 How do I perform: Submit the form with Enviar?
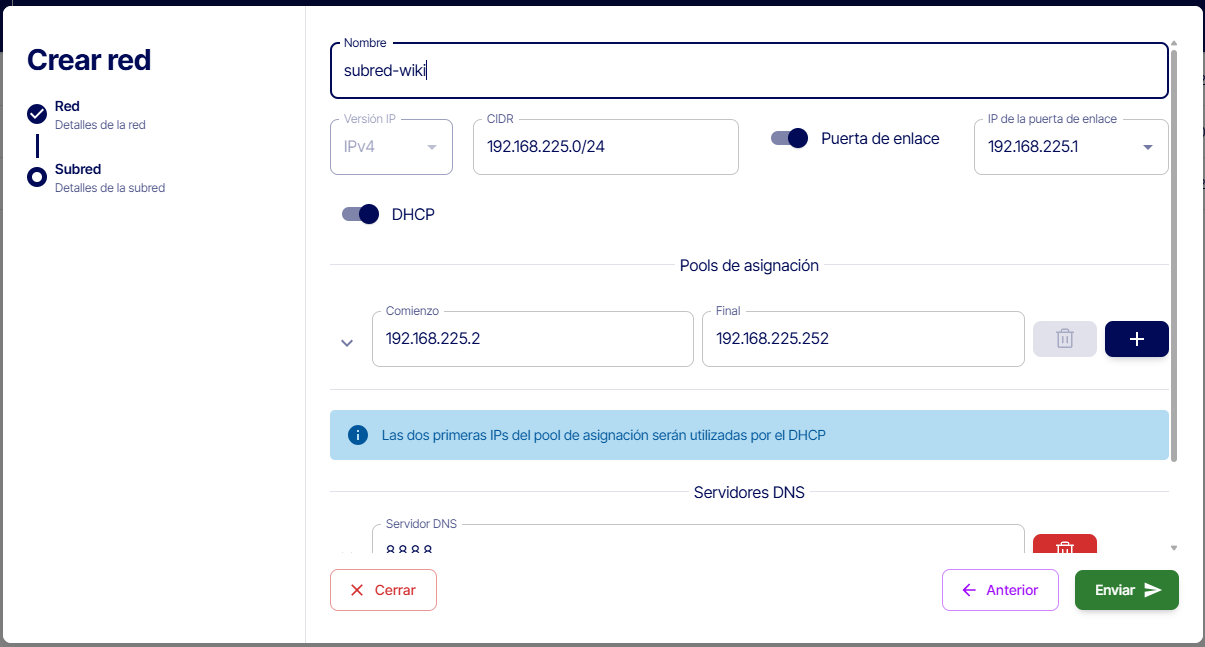click(1126, 590)
